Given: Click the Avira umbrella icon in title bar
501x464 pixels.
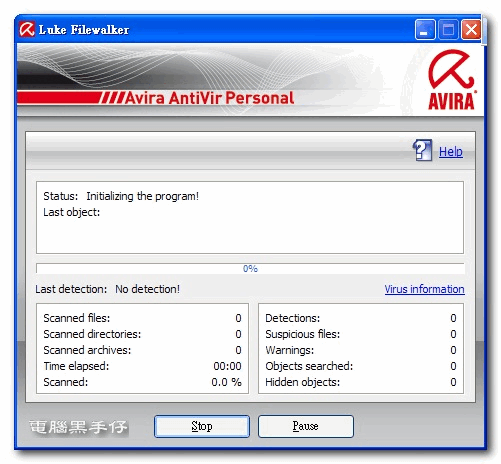Looking at the screenshot, I should (27, 29).
